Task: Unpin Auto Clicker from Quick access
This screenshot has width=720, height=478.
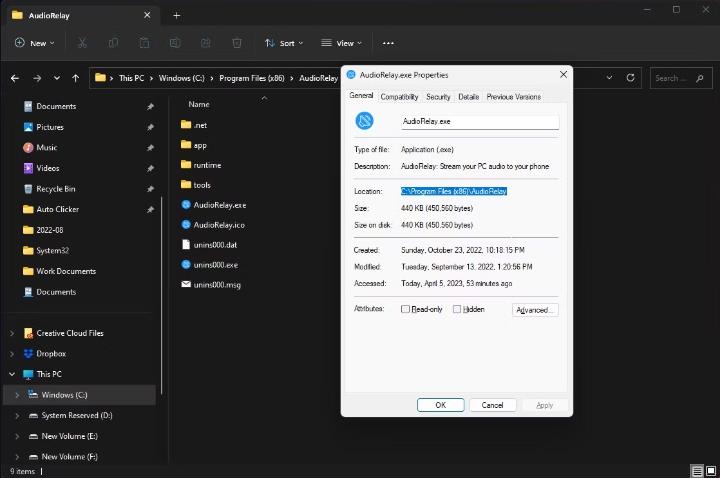Action: (x=150, y=209)
